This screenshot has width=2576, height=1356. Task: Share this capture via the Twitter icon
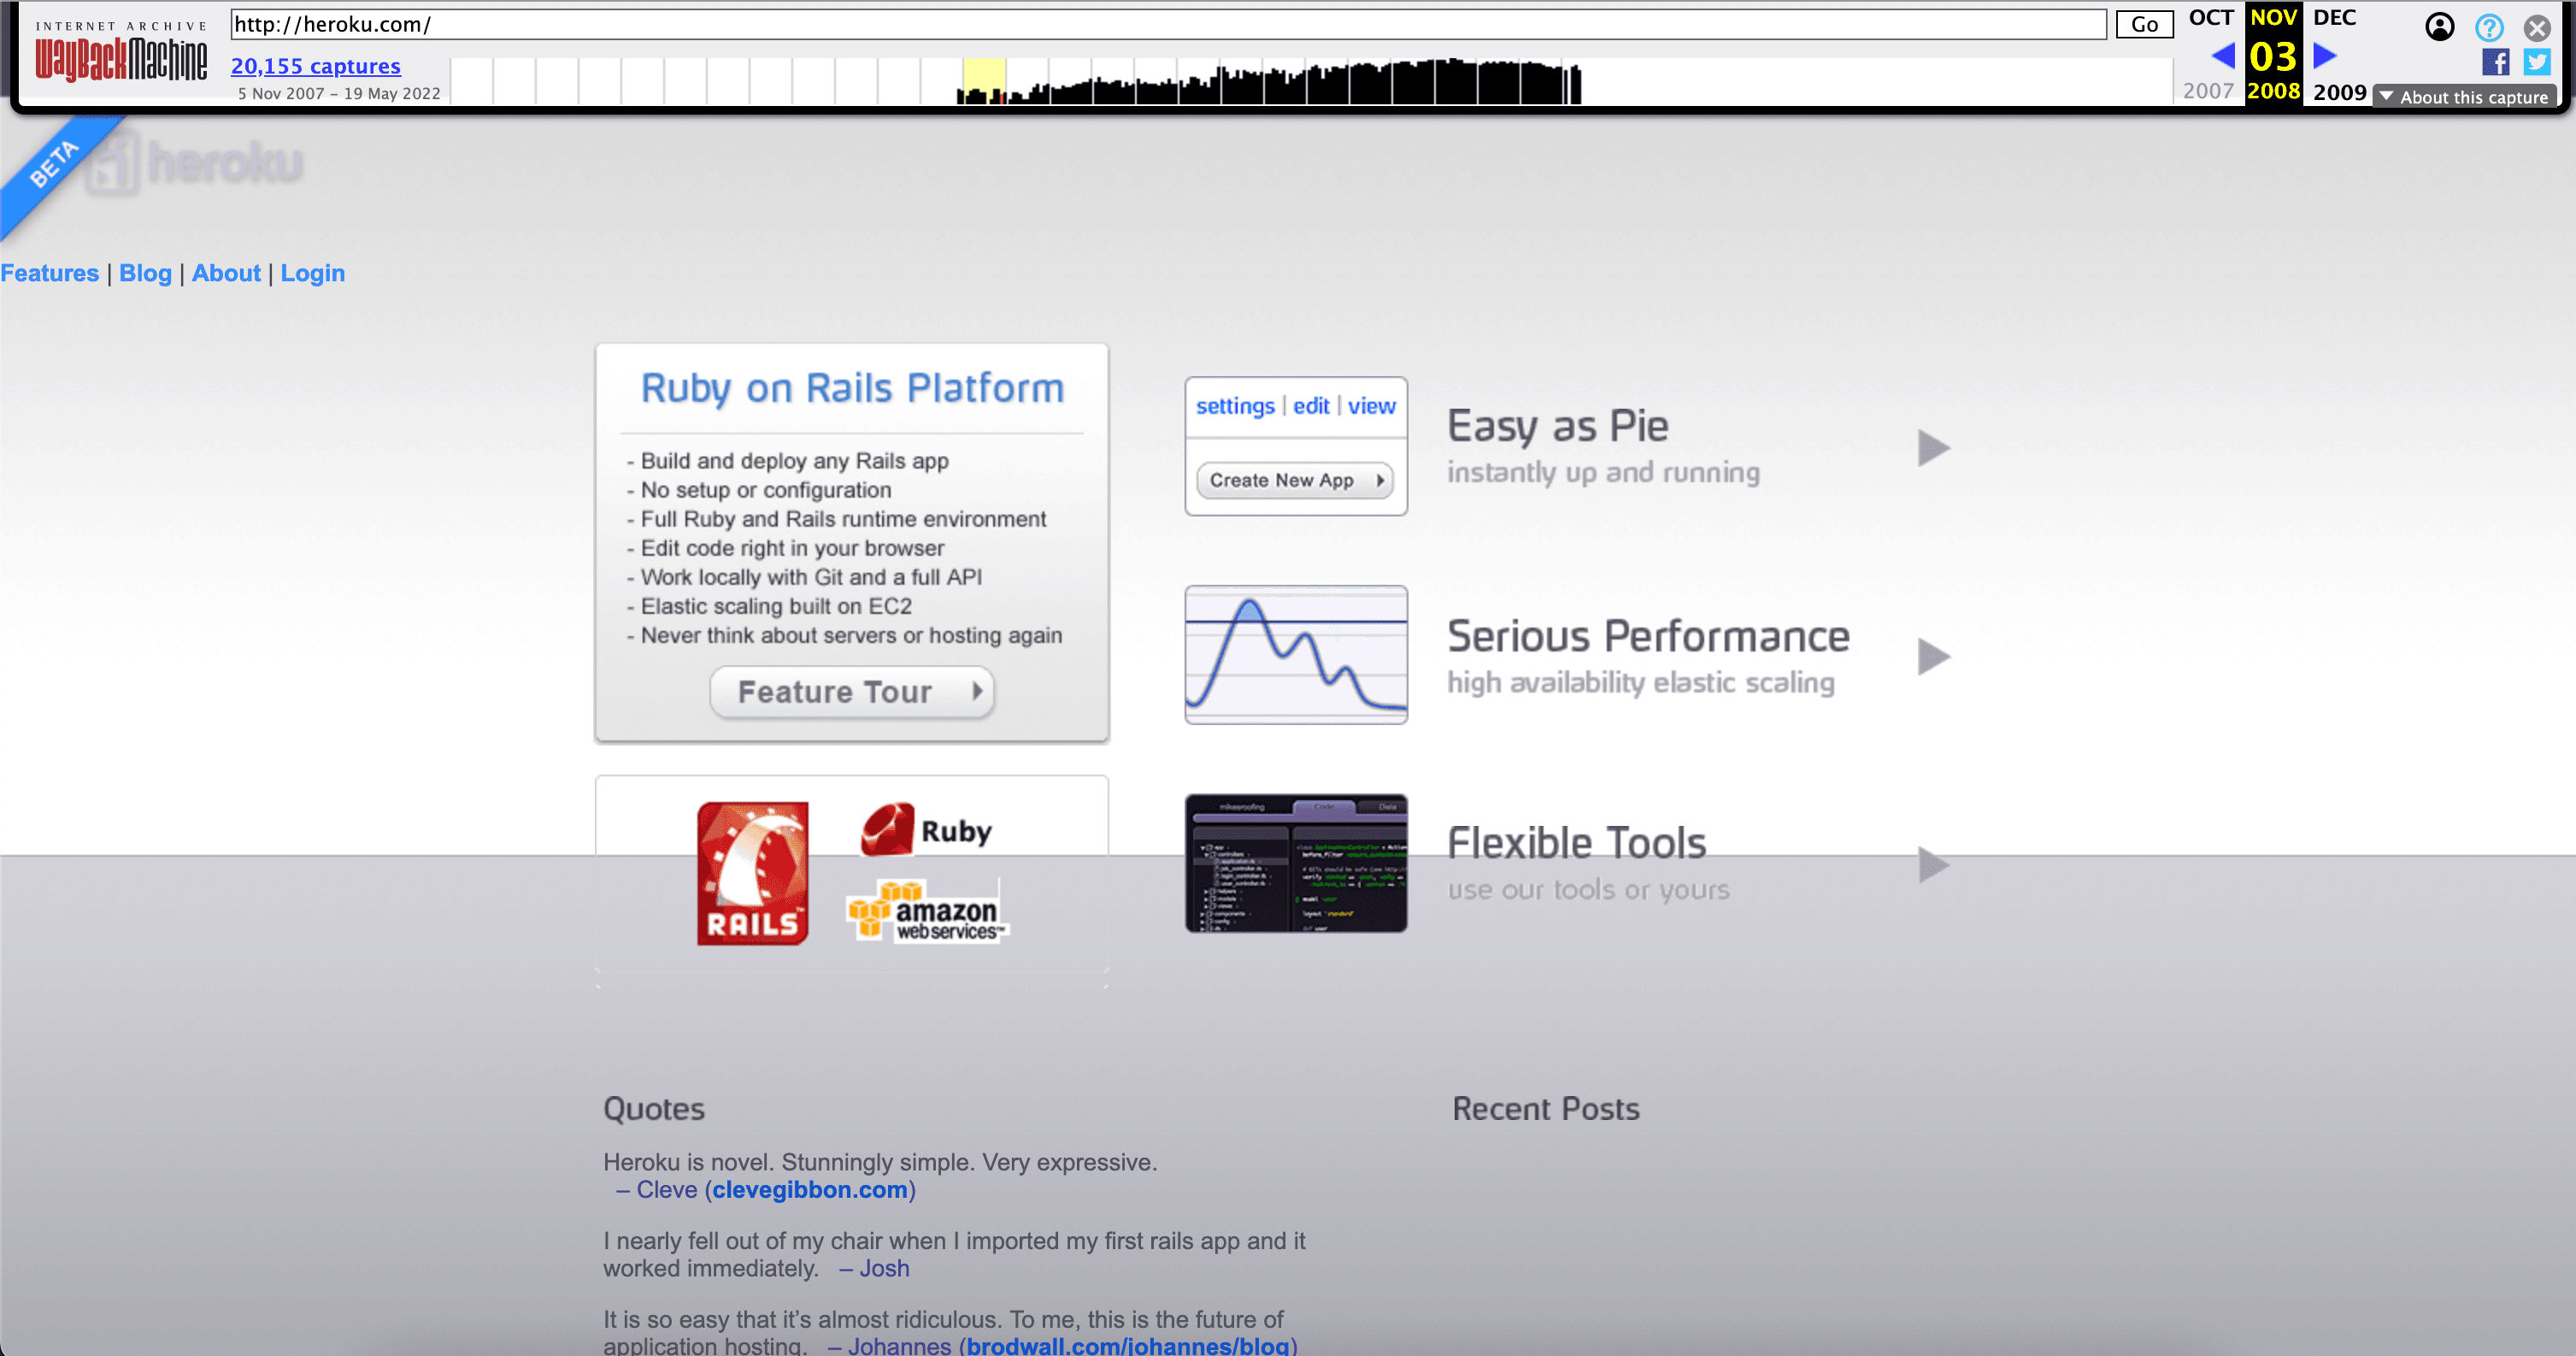pyautogui.click(x=2537, y=63)
